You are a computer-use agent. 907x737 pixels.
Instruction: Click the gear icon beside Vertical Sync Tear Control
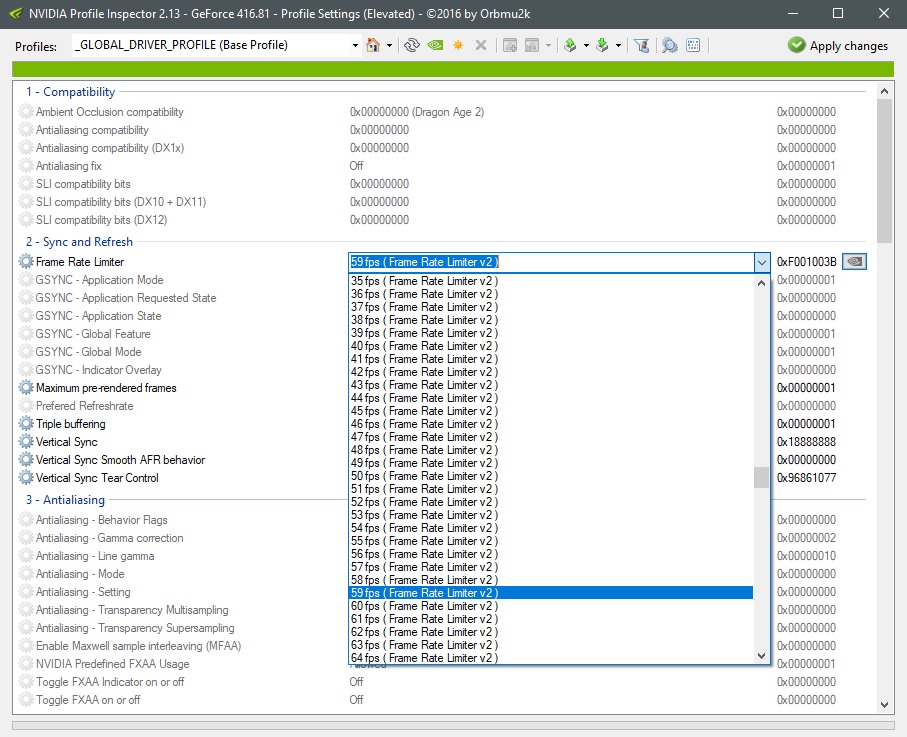click(x=26, y=477)
